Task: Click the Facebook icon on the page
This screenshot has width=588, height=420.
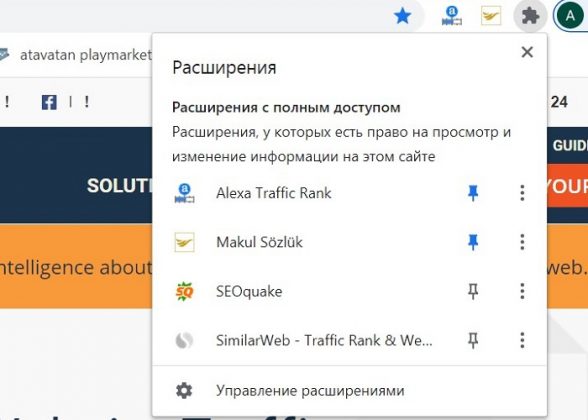Action: coord(49,102)
